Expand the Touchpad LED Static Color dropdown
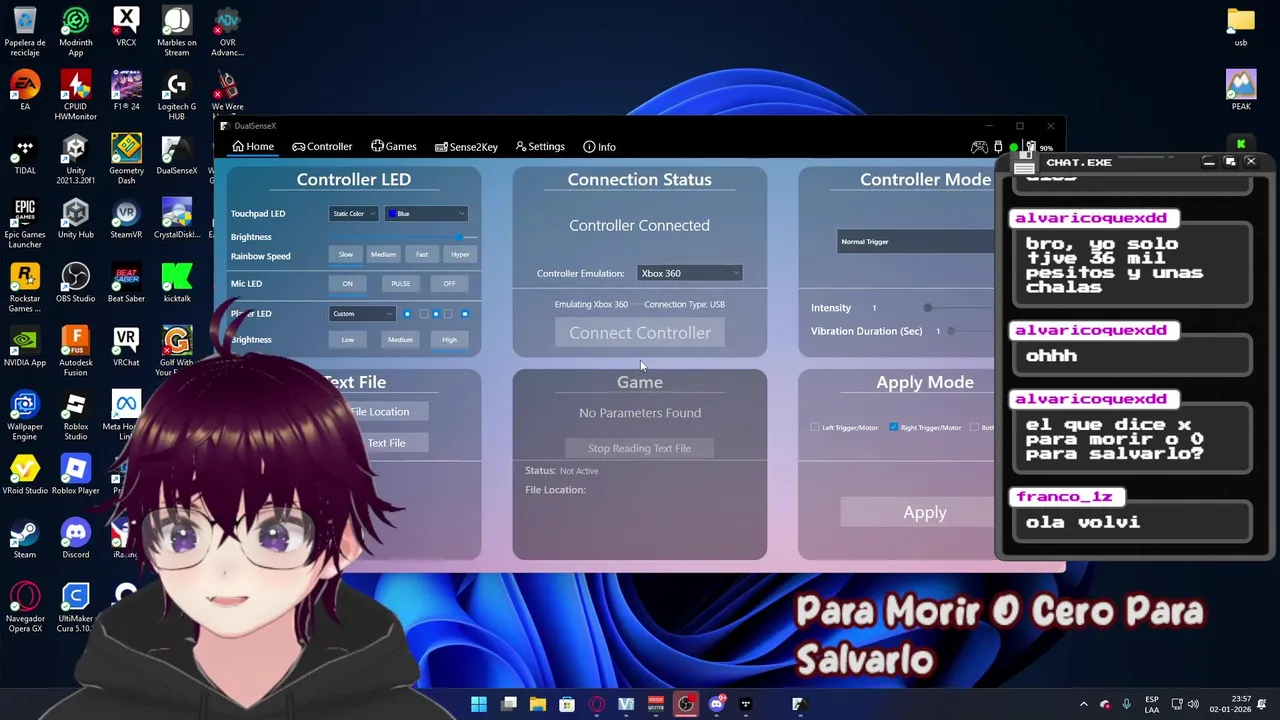1280x720 pixels. click(354, 213)
